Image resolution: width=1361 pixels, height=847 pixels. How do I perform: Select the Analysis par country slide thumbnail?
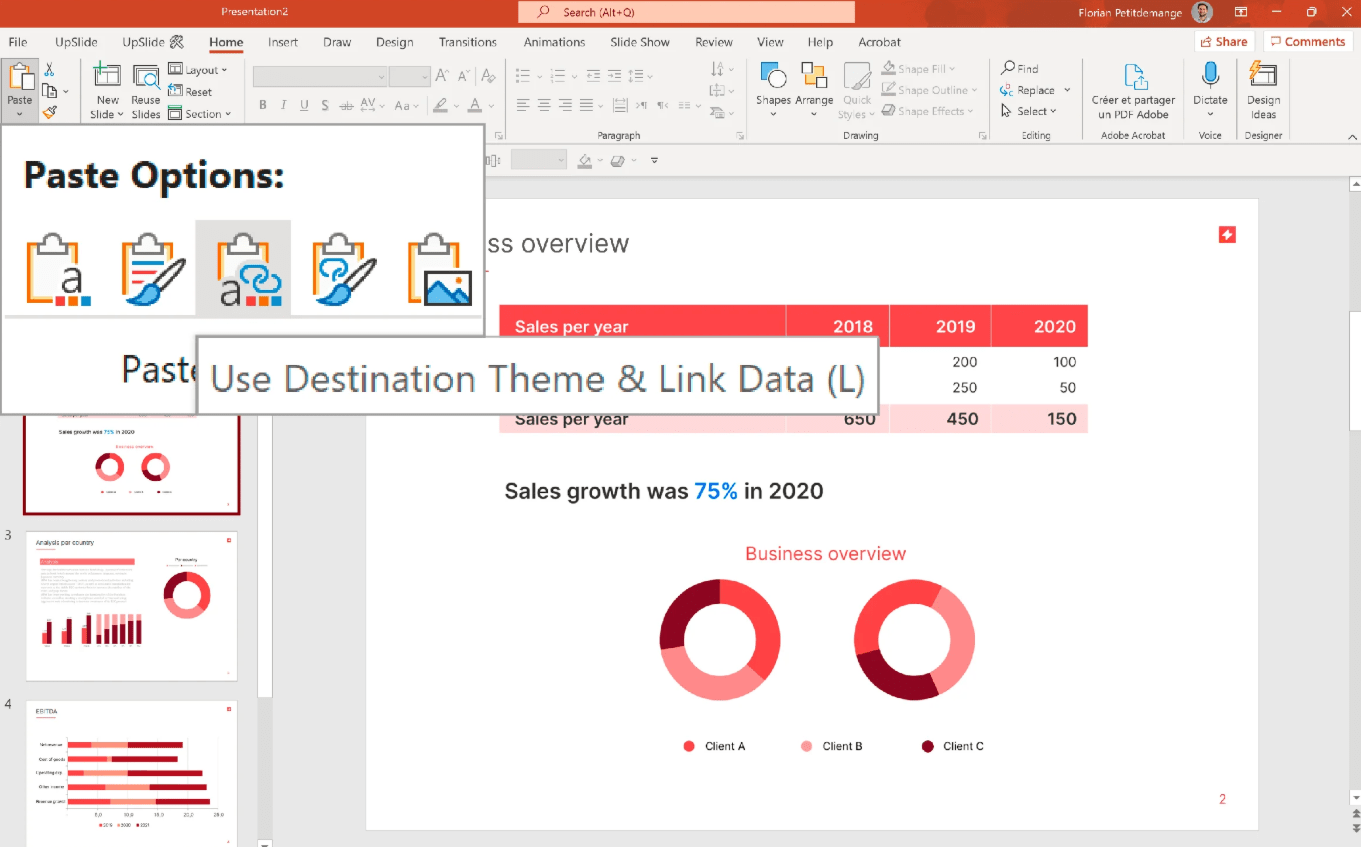point(131,605)
